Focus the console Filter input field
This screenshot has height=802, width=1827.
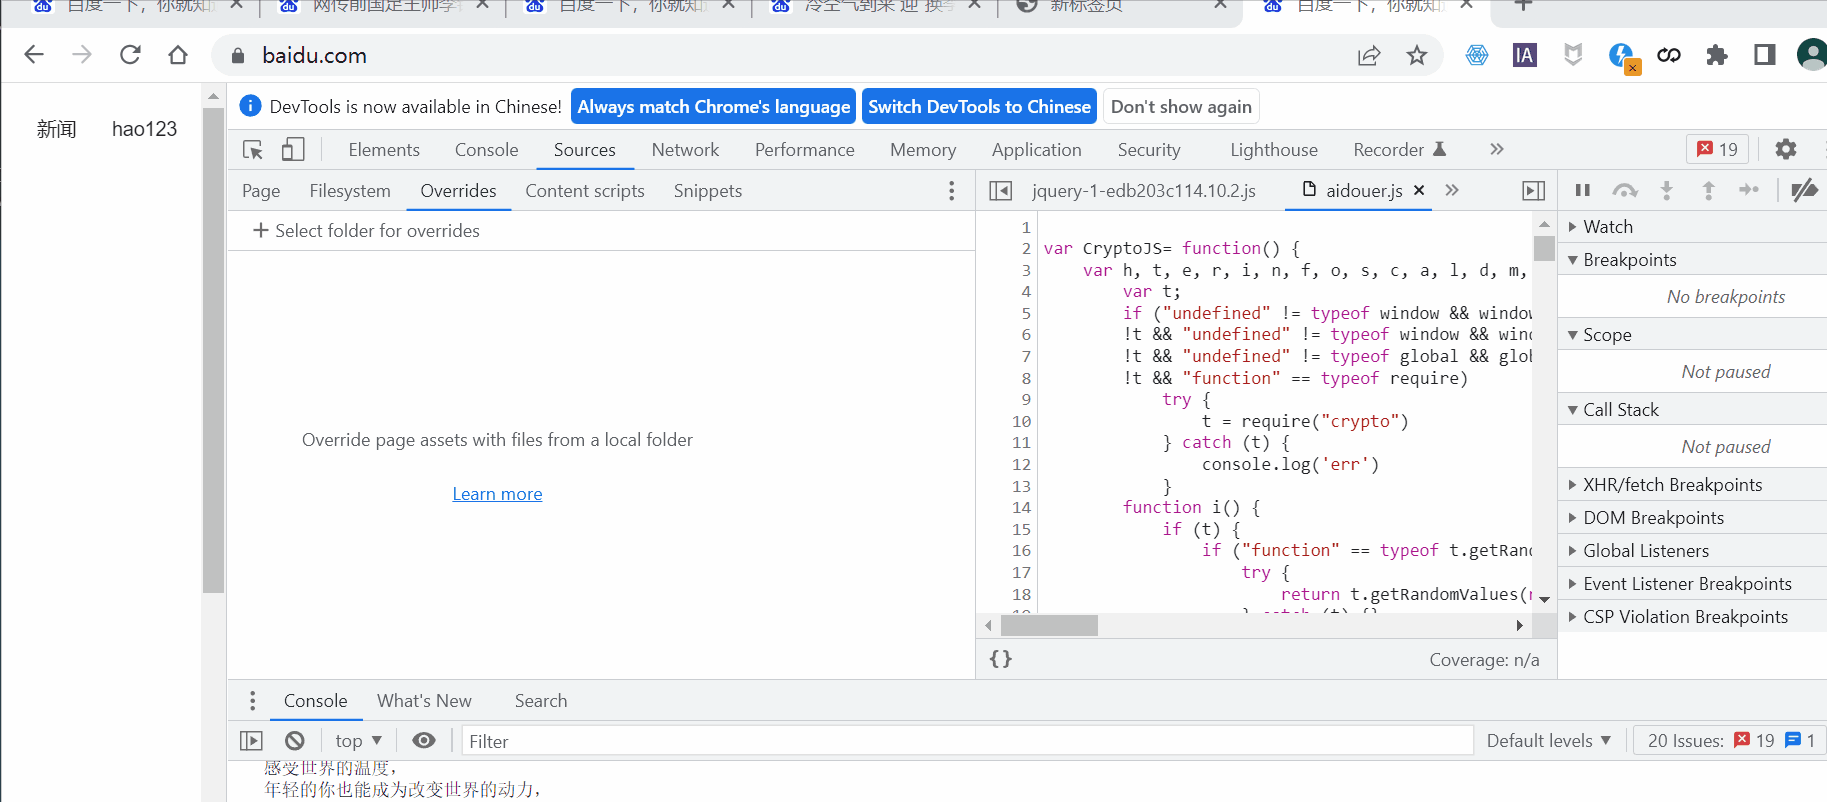tap(966, 741)
